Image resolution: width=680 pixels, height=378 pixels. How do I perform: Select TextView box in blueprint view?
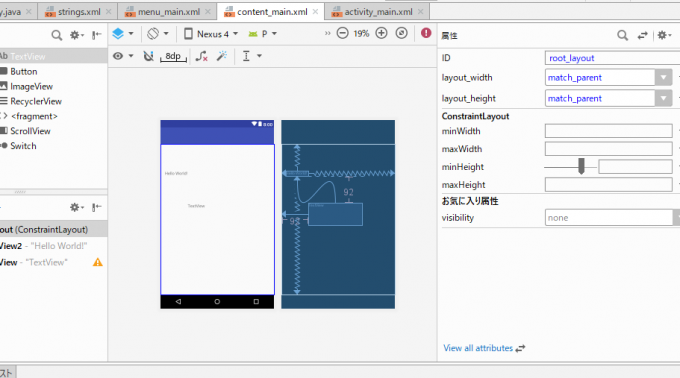(x=335, y=214)
